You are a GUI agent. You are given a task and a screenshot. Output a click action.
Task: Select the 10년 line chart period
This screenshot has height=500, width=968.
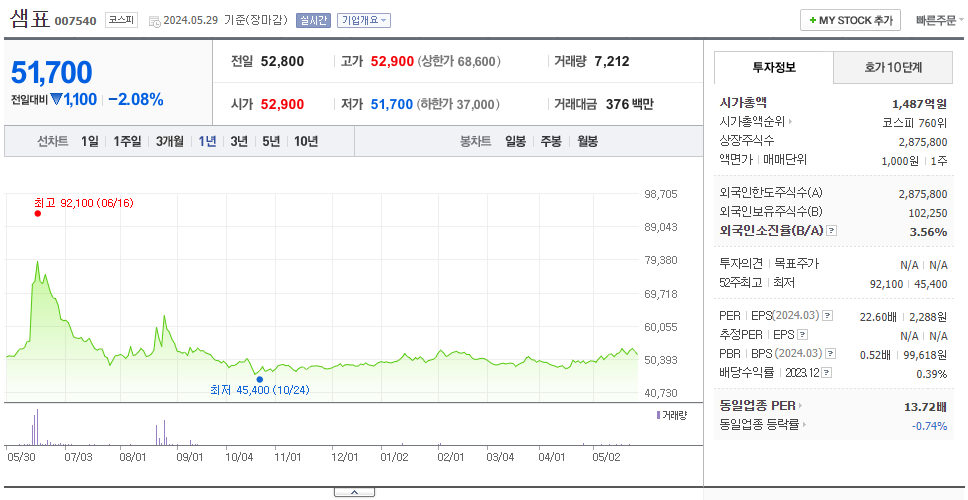coord(306,141)
